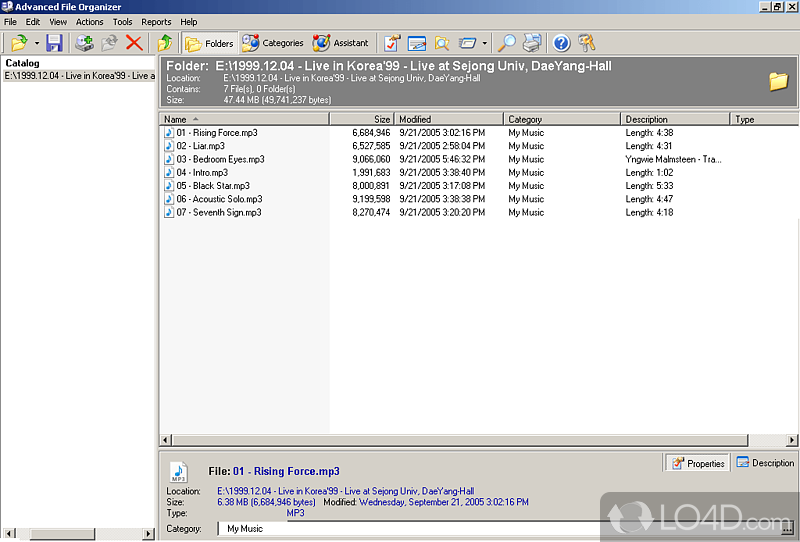Screen dimensions: 800x542
Task: Open the Tools menu
Action: coord(122,22)
